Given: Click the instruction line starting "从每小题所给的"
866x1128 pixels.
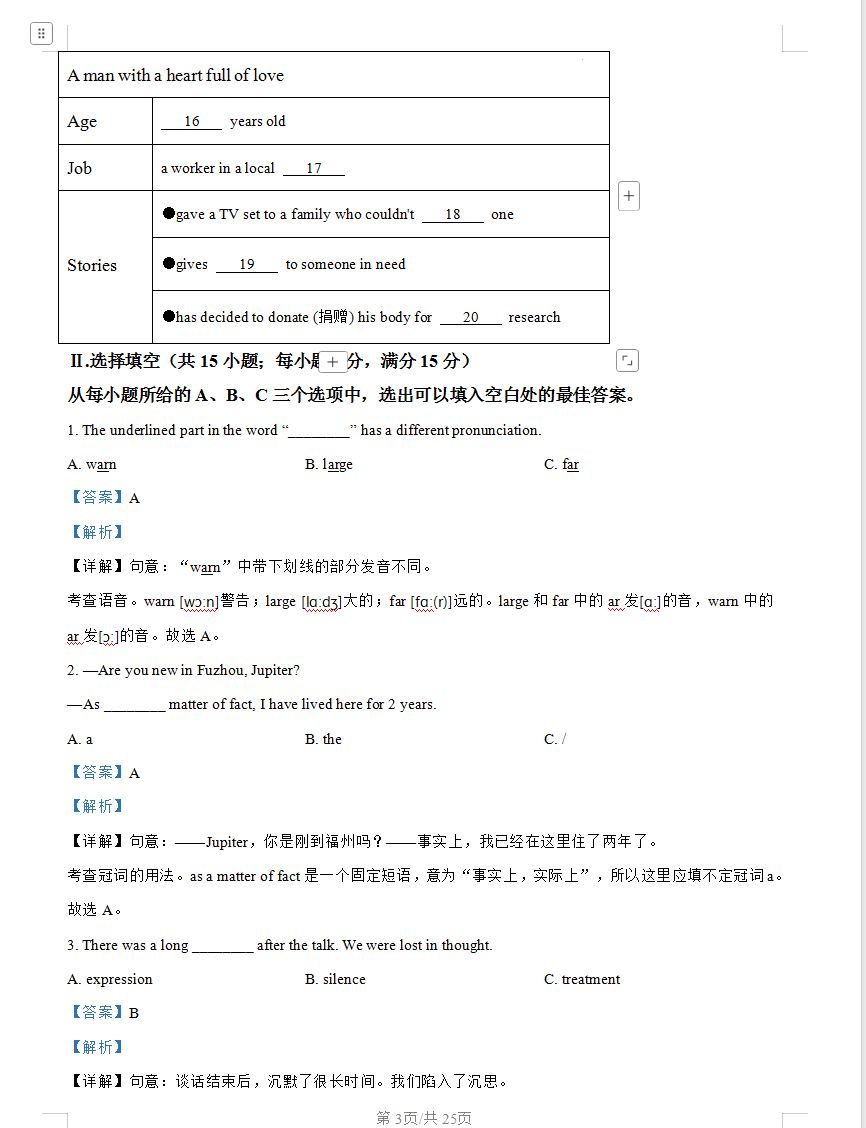Looking at the screenshot, I should (x=351, y=395).
